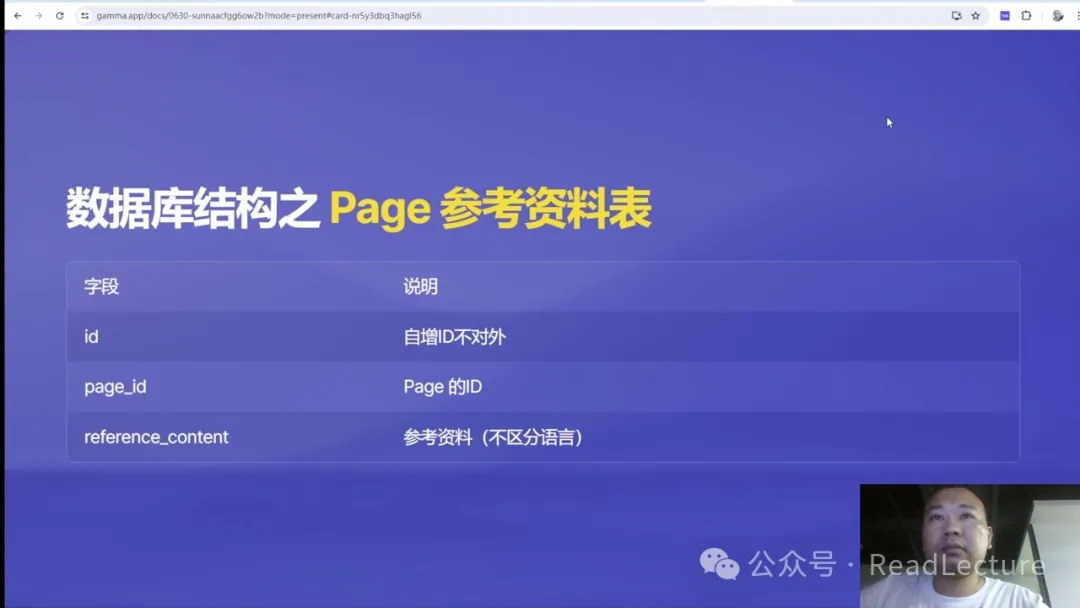Click the 说明 column header
The width and height of the screenshot is (1080, 608).
[420, 287]
